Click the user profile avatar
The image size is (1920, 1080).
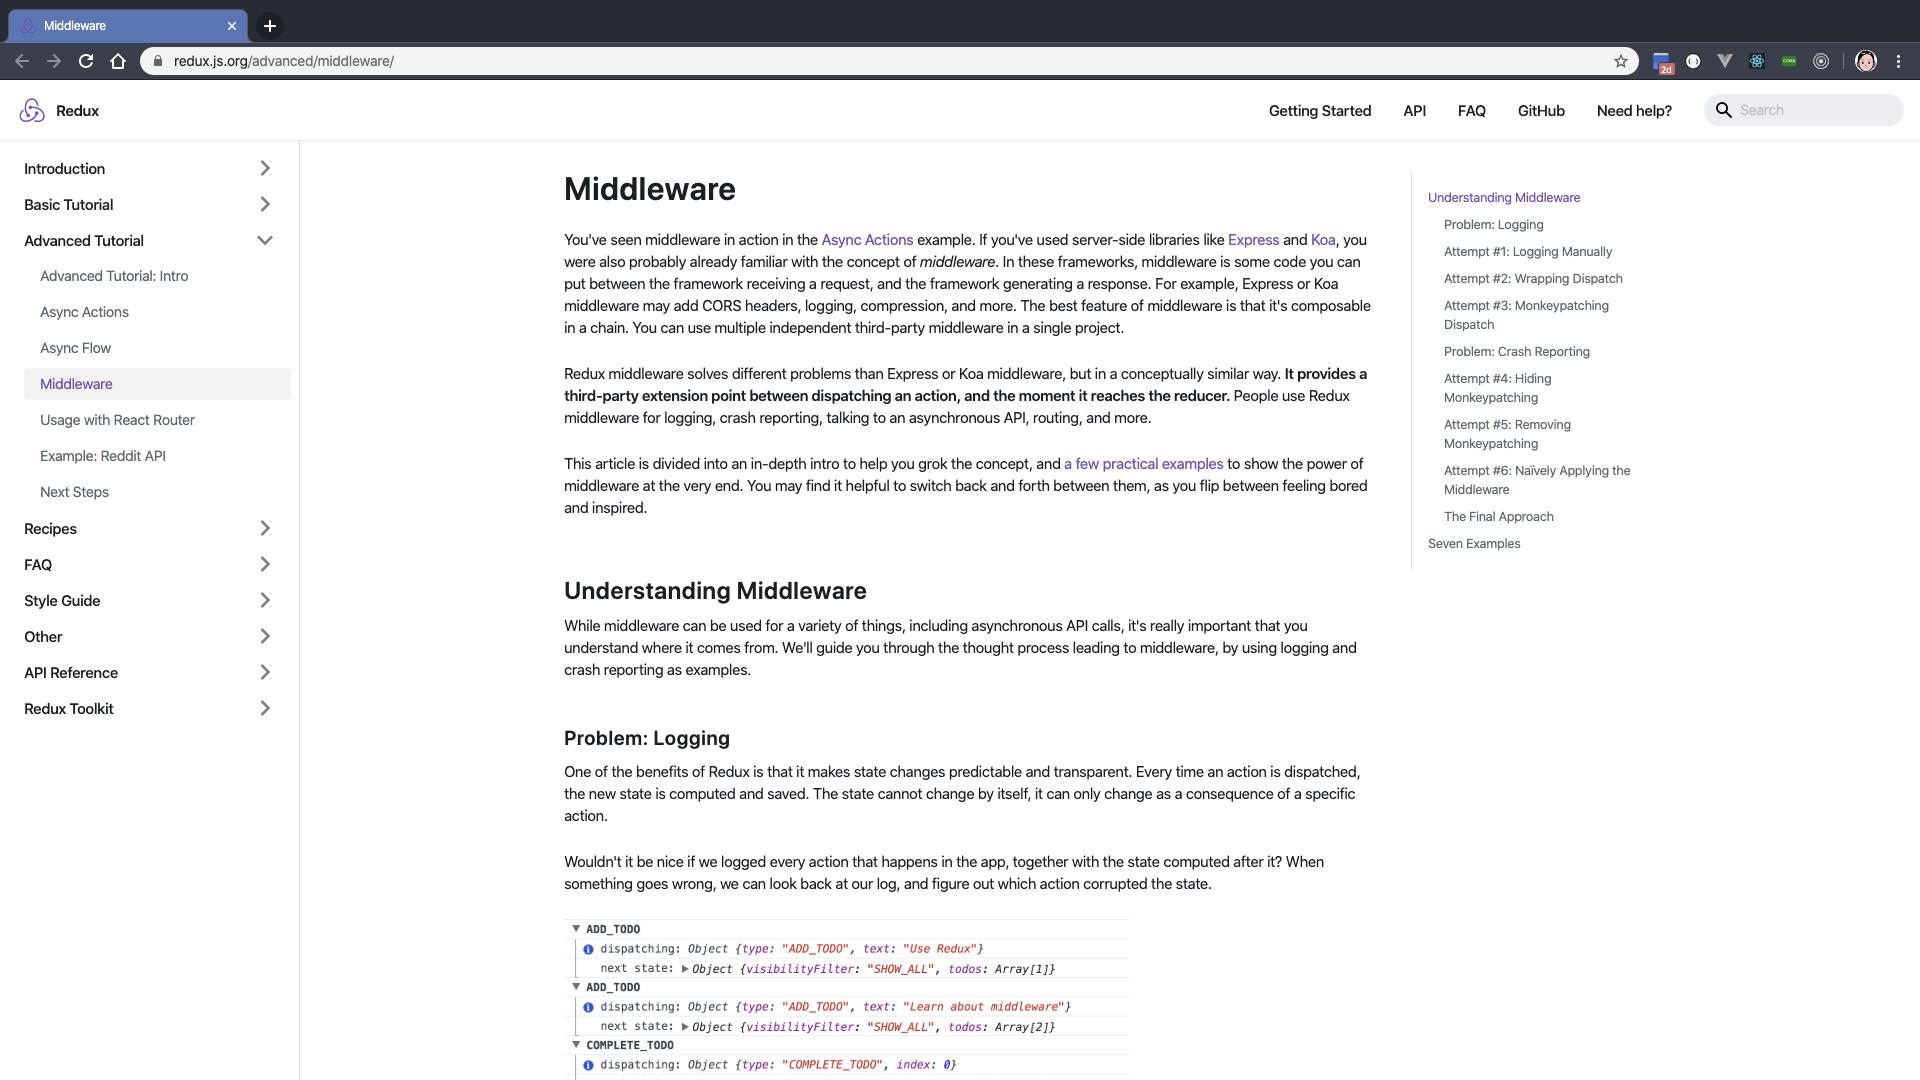click(x=1866, y=61)
